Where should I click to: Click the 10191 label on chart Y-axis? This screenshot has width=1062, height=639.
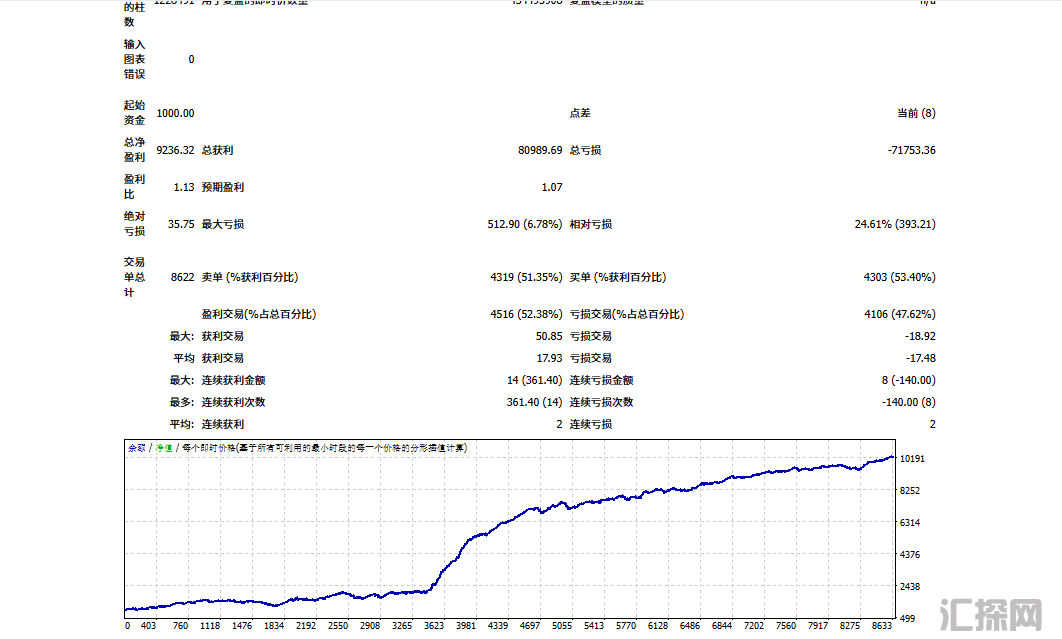[x=912, y=459]
